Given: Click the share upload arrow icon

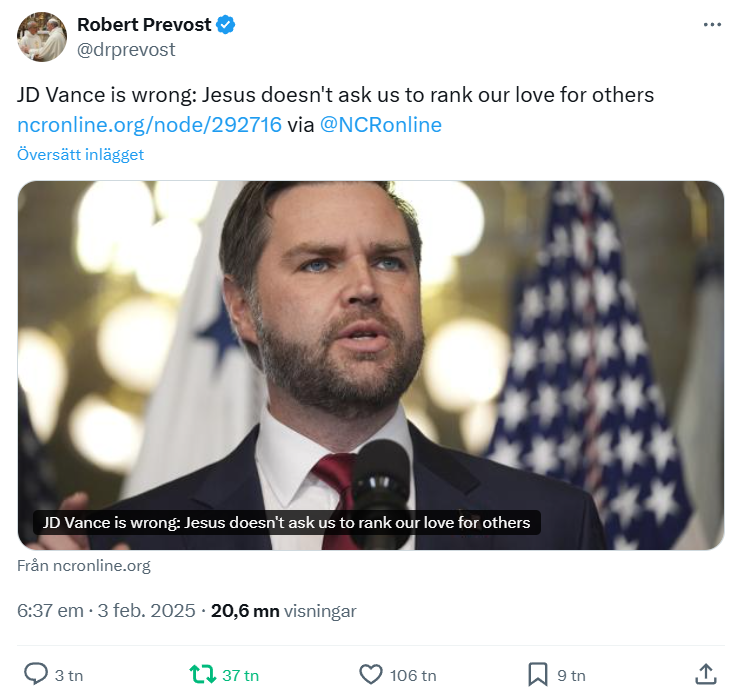Looking at the screenshot, I should (x=705, y=674).
